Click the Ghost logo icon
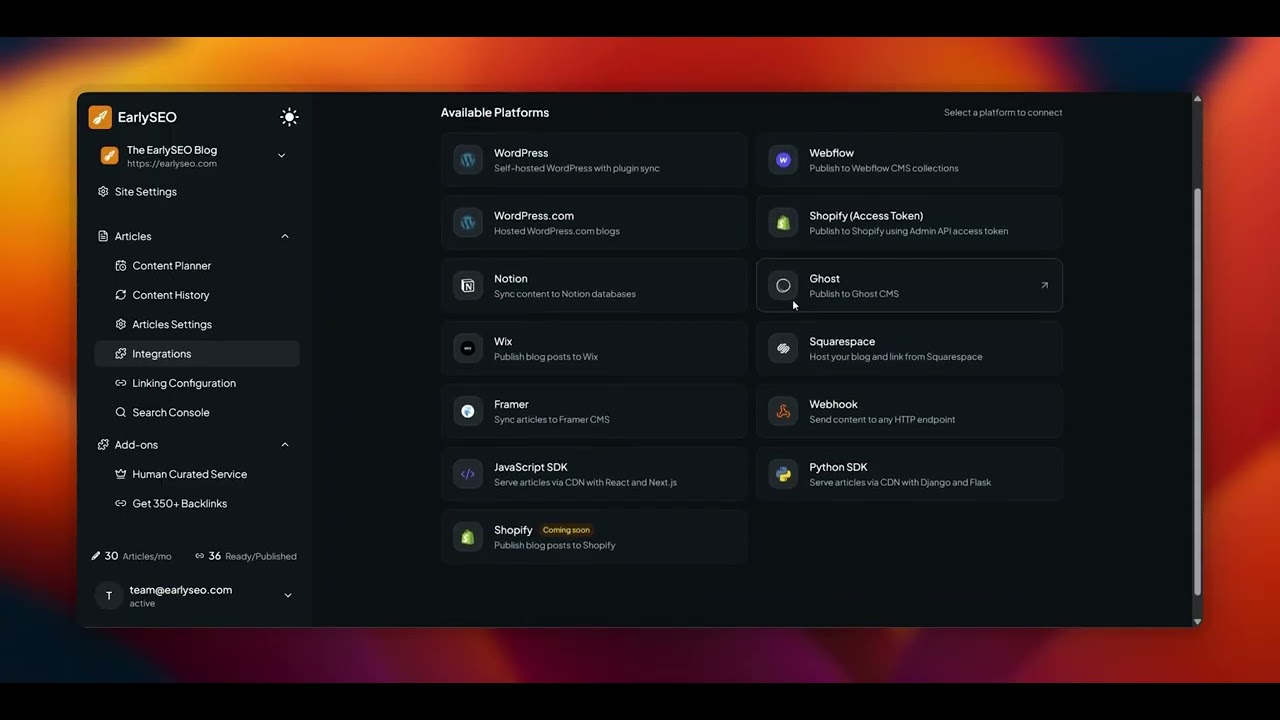 click(x=783, y=286)
